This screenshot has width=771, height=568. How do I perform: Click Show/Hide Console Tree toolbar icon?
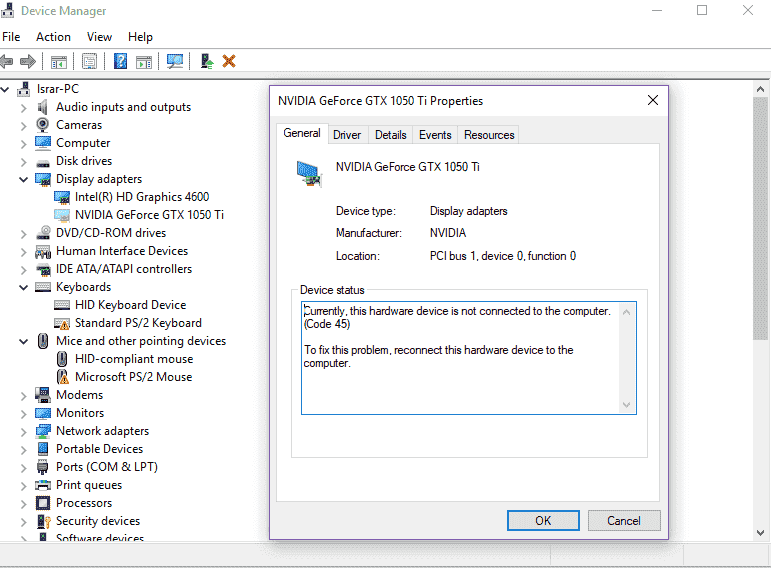click(59, 62)
